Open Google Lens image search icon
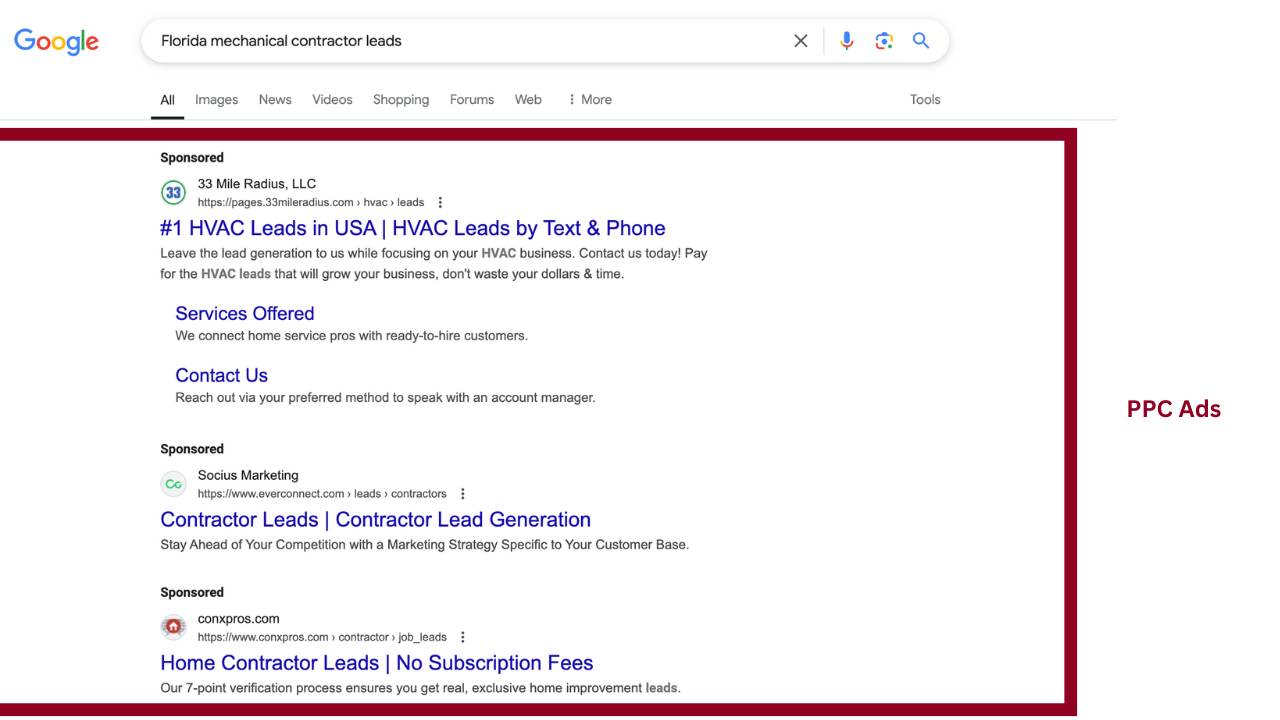The height and width of the screenshot is (720, 1280). pyautogui.click(x=884, y=41)
